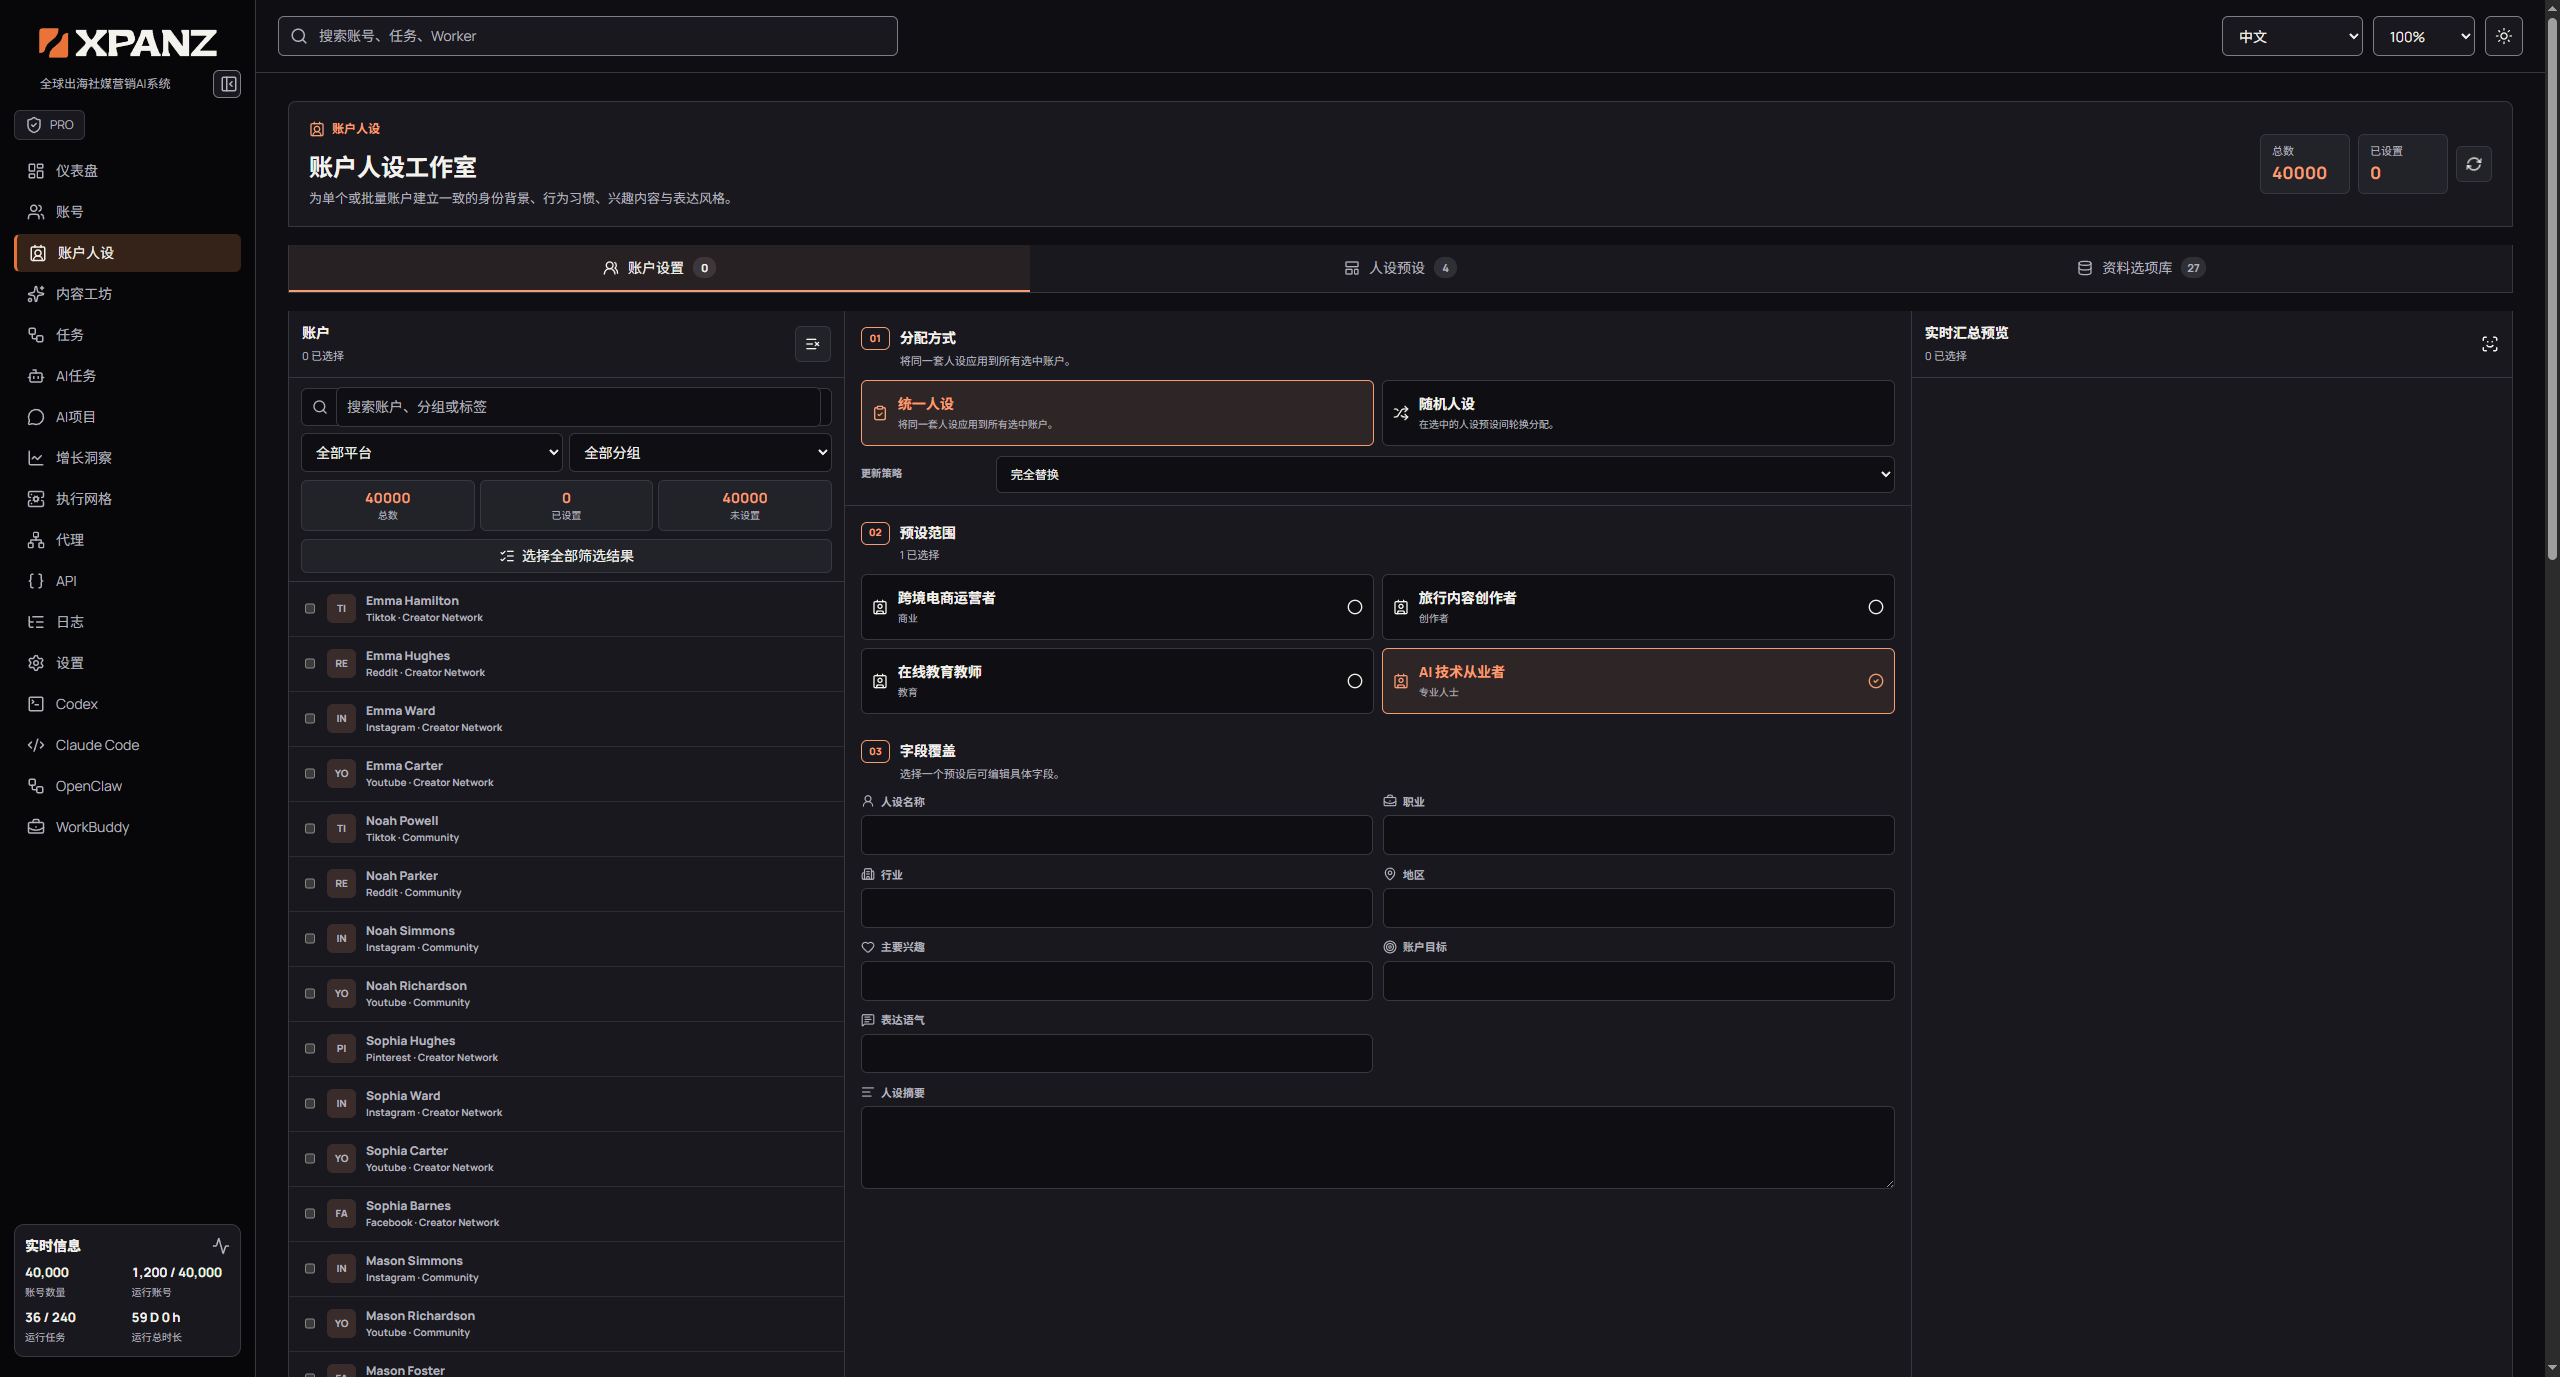
Task: Expand the 完全替换 update strategy dropdown
Action: [1445, 474]
